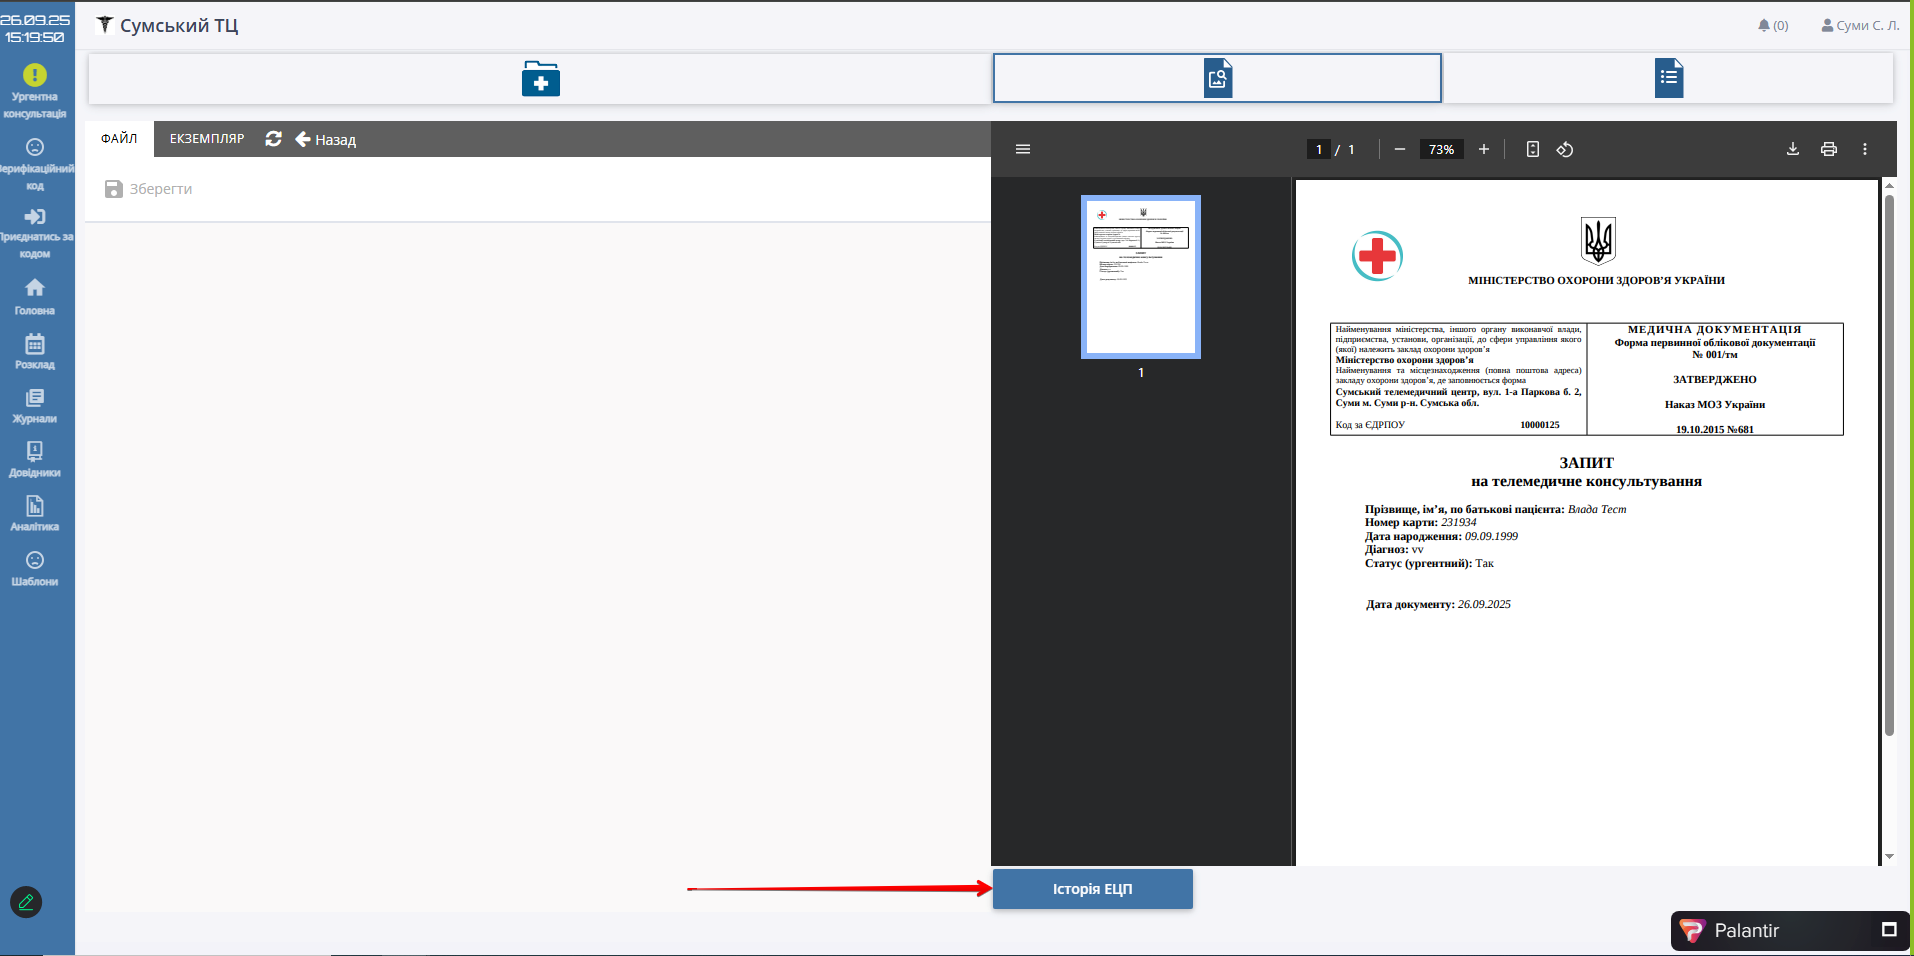Select page 1 thumbnail

pos(1140,277)
